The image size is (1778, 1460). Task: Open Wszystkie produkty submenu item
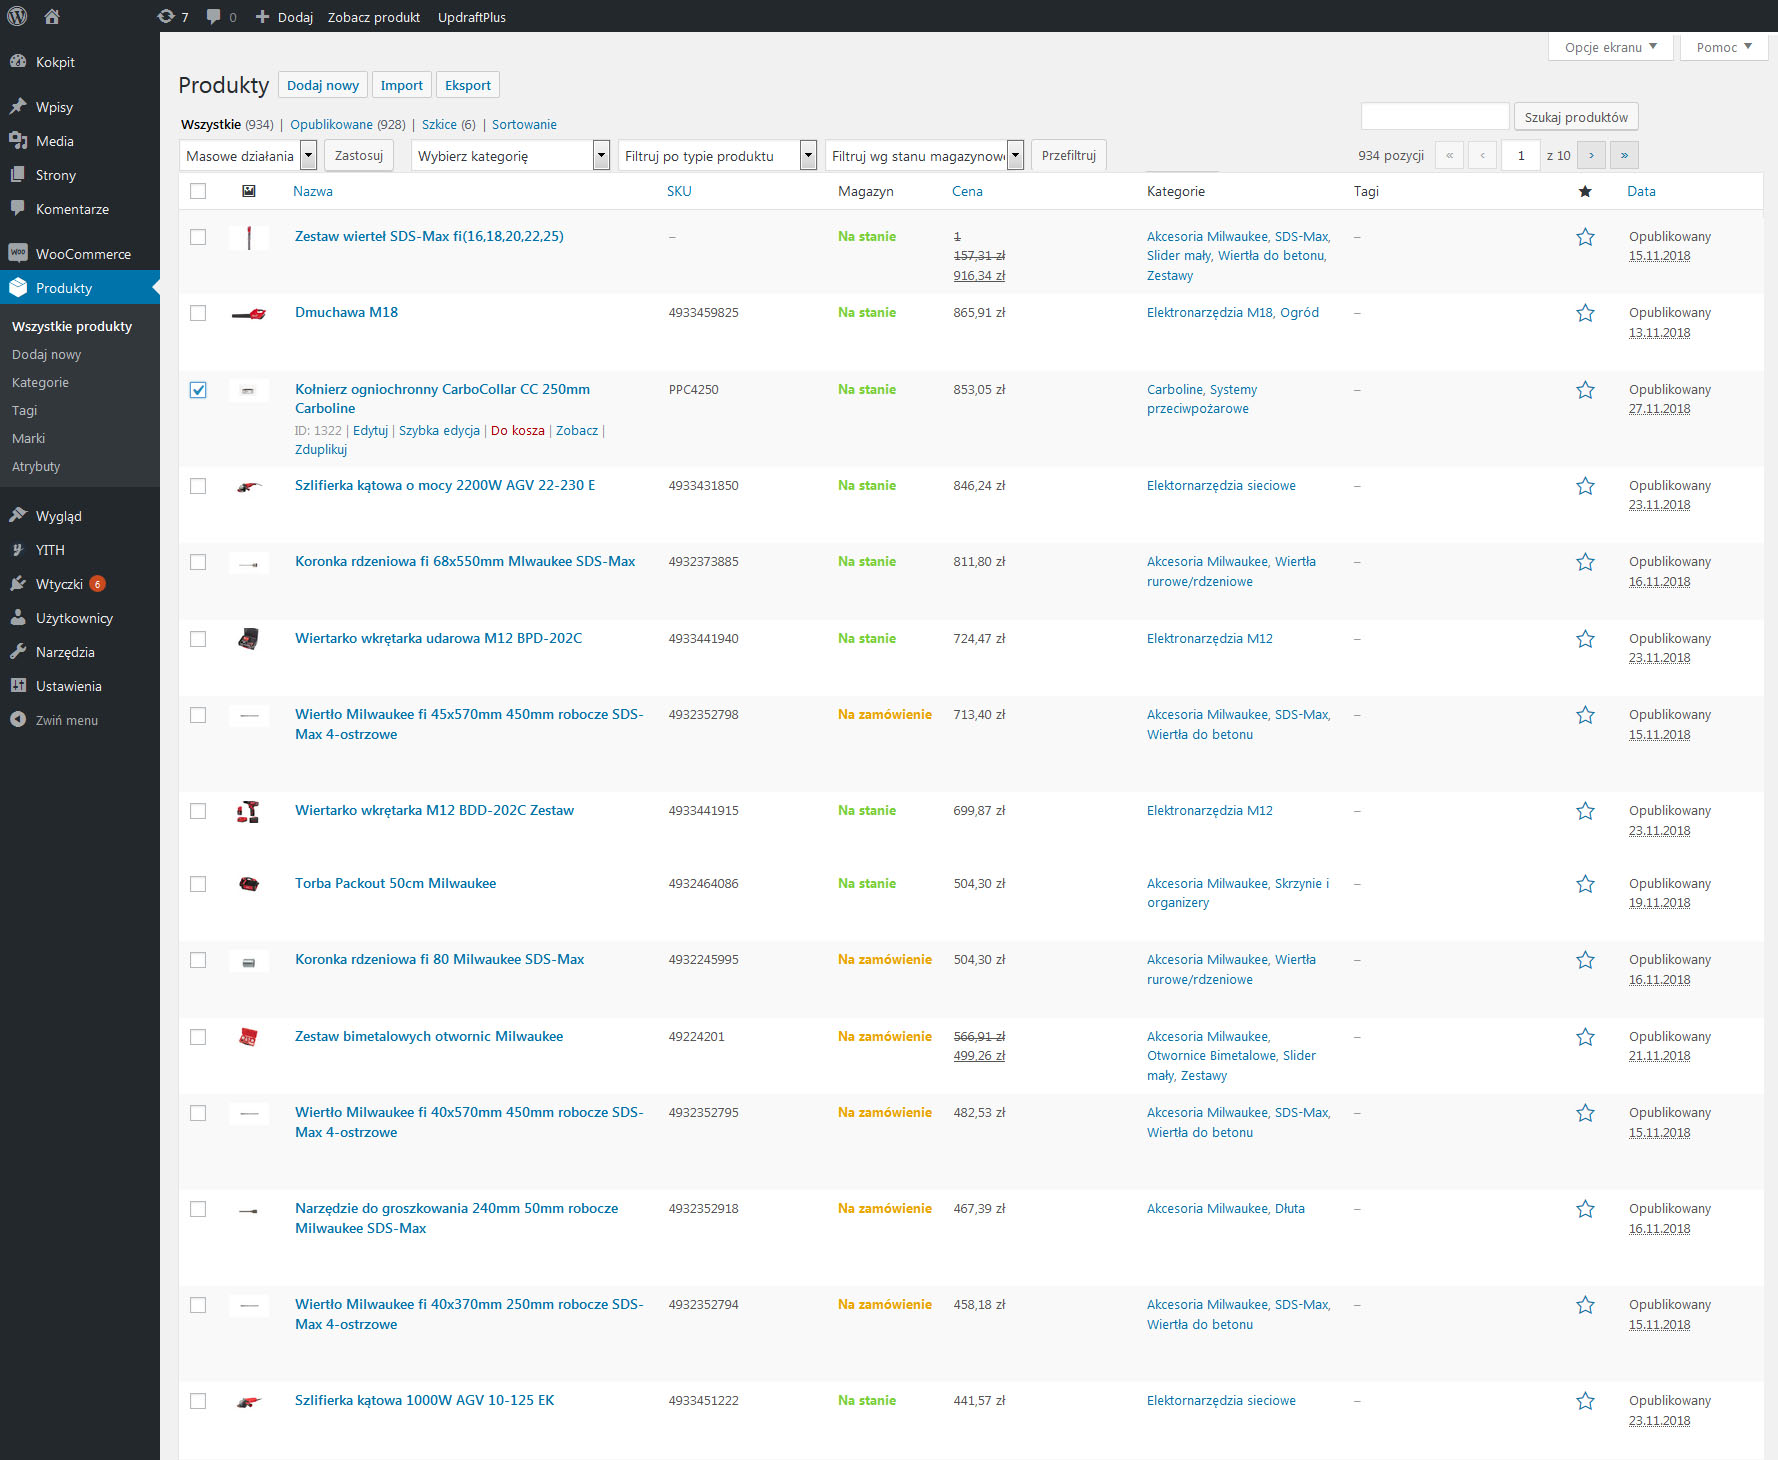coord(72,326)
